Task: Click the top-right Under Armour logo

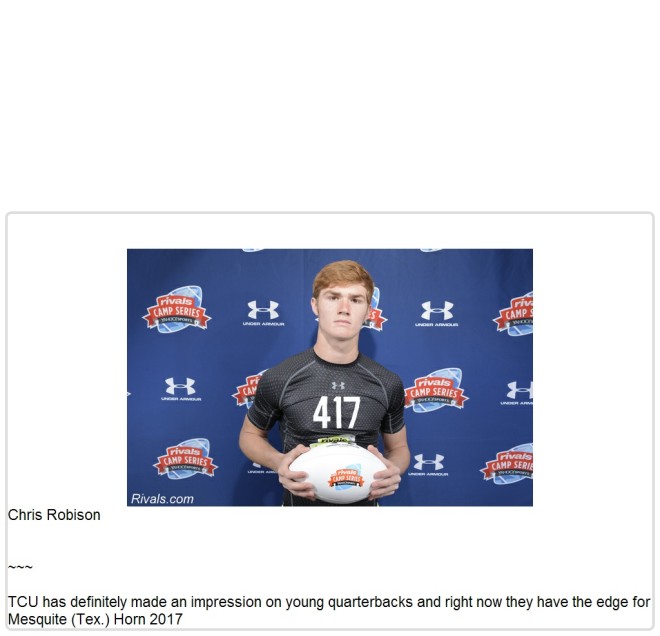Action: (437, 314)
